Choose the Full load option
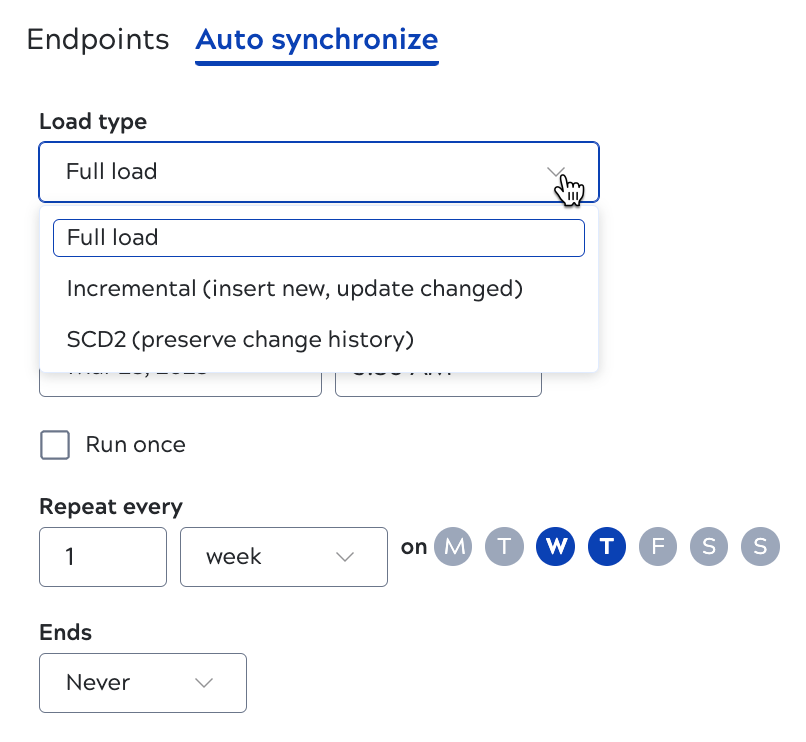 coord(318,238)
